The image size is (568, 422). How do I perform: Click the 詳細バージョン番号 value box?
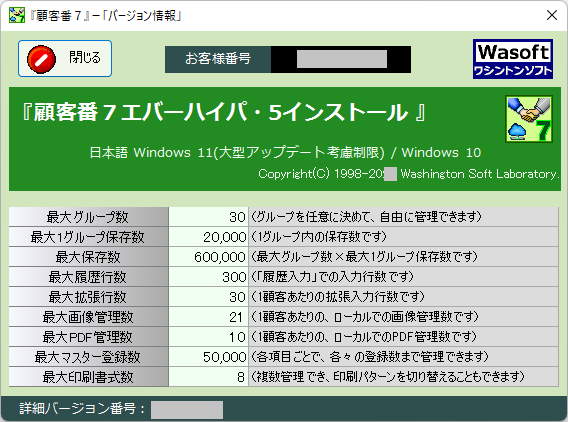coord(187,410)
